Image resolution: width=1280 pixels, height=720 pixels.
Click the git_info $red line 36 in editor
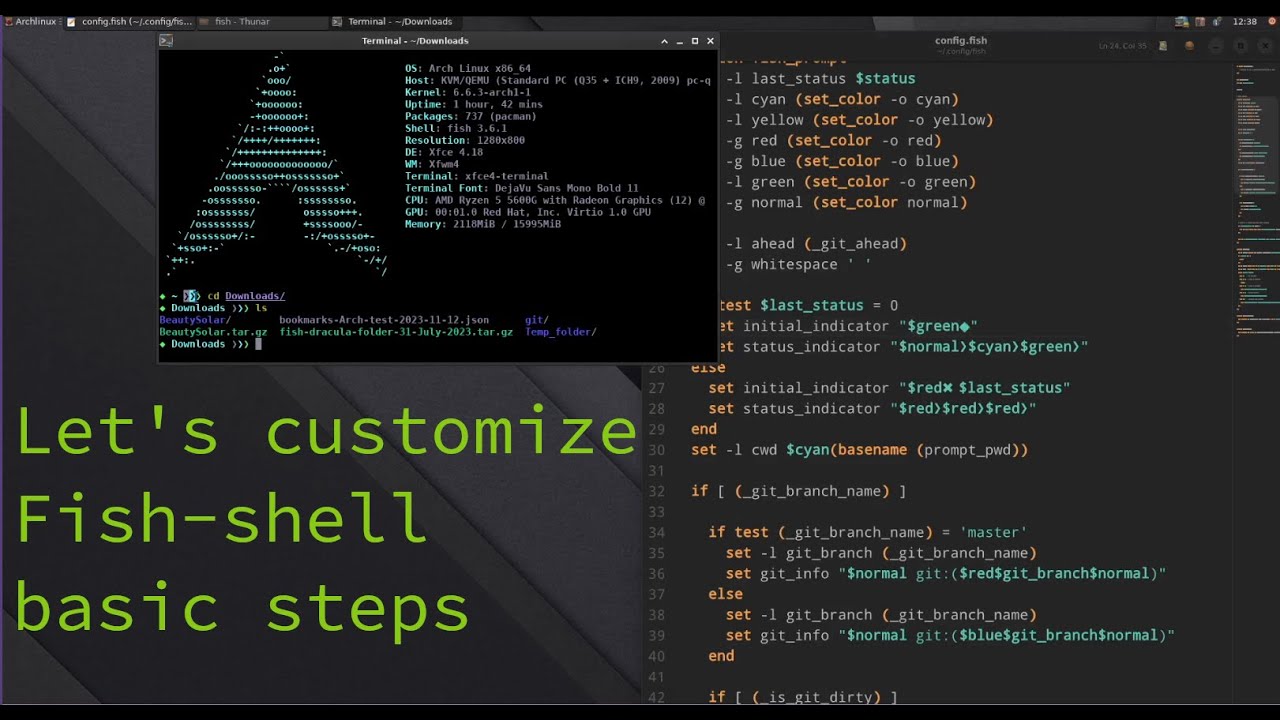tap(946, 574)
